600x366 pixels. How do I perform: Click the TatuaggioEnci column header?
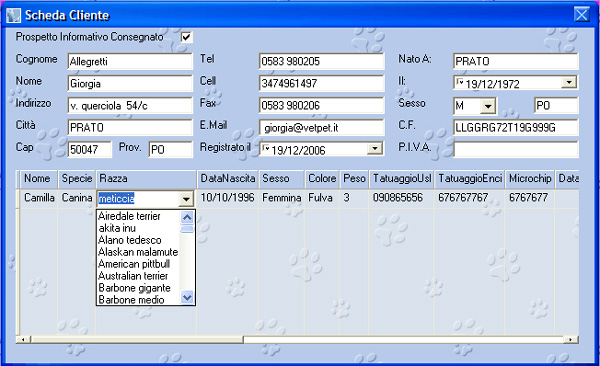[470, 179]
